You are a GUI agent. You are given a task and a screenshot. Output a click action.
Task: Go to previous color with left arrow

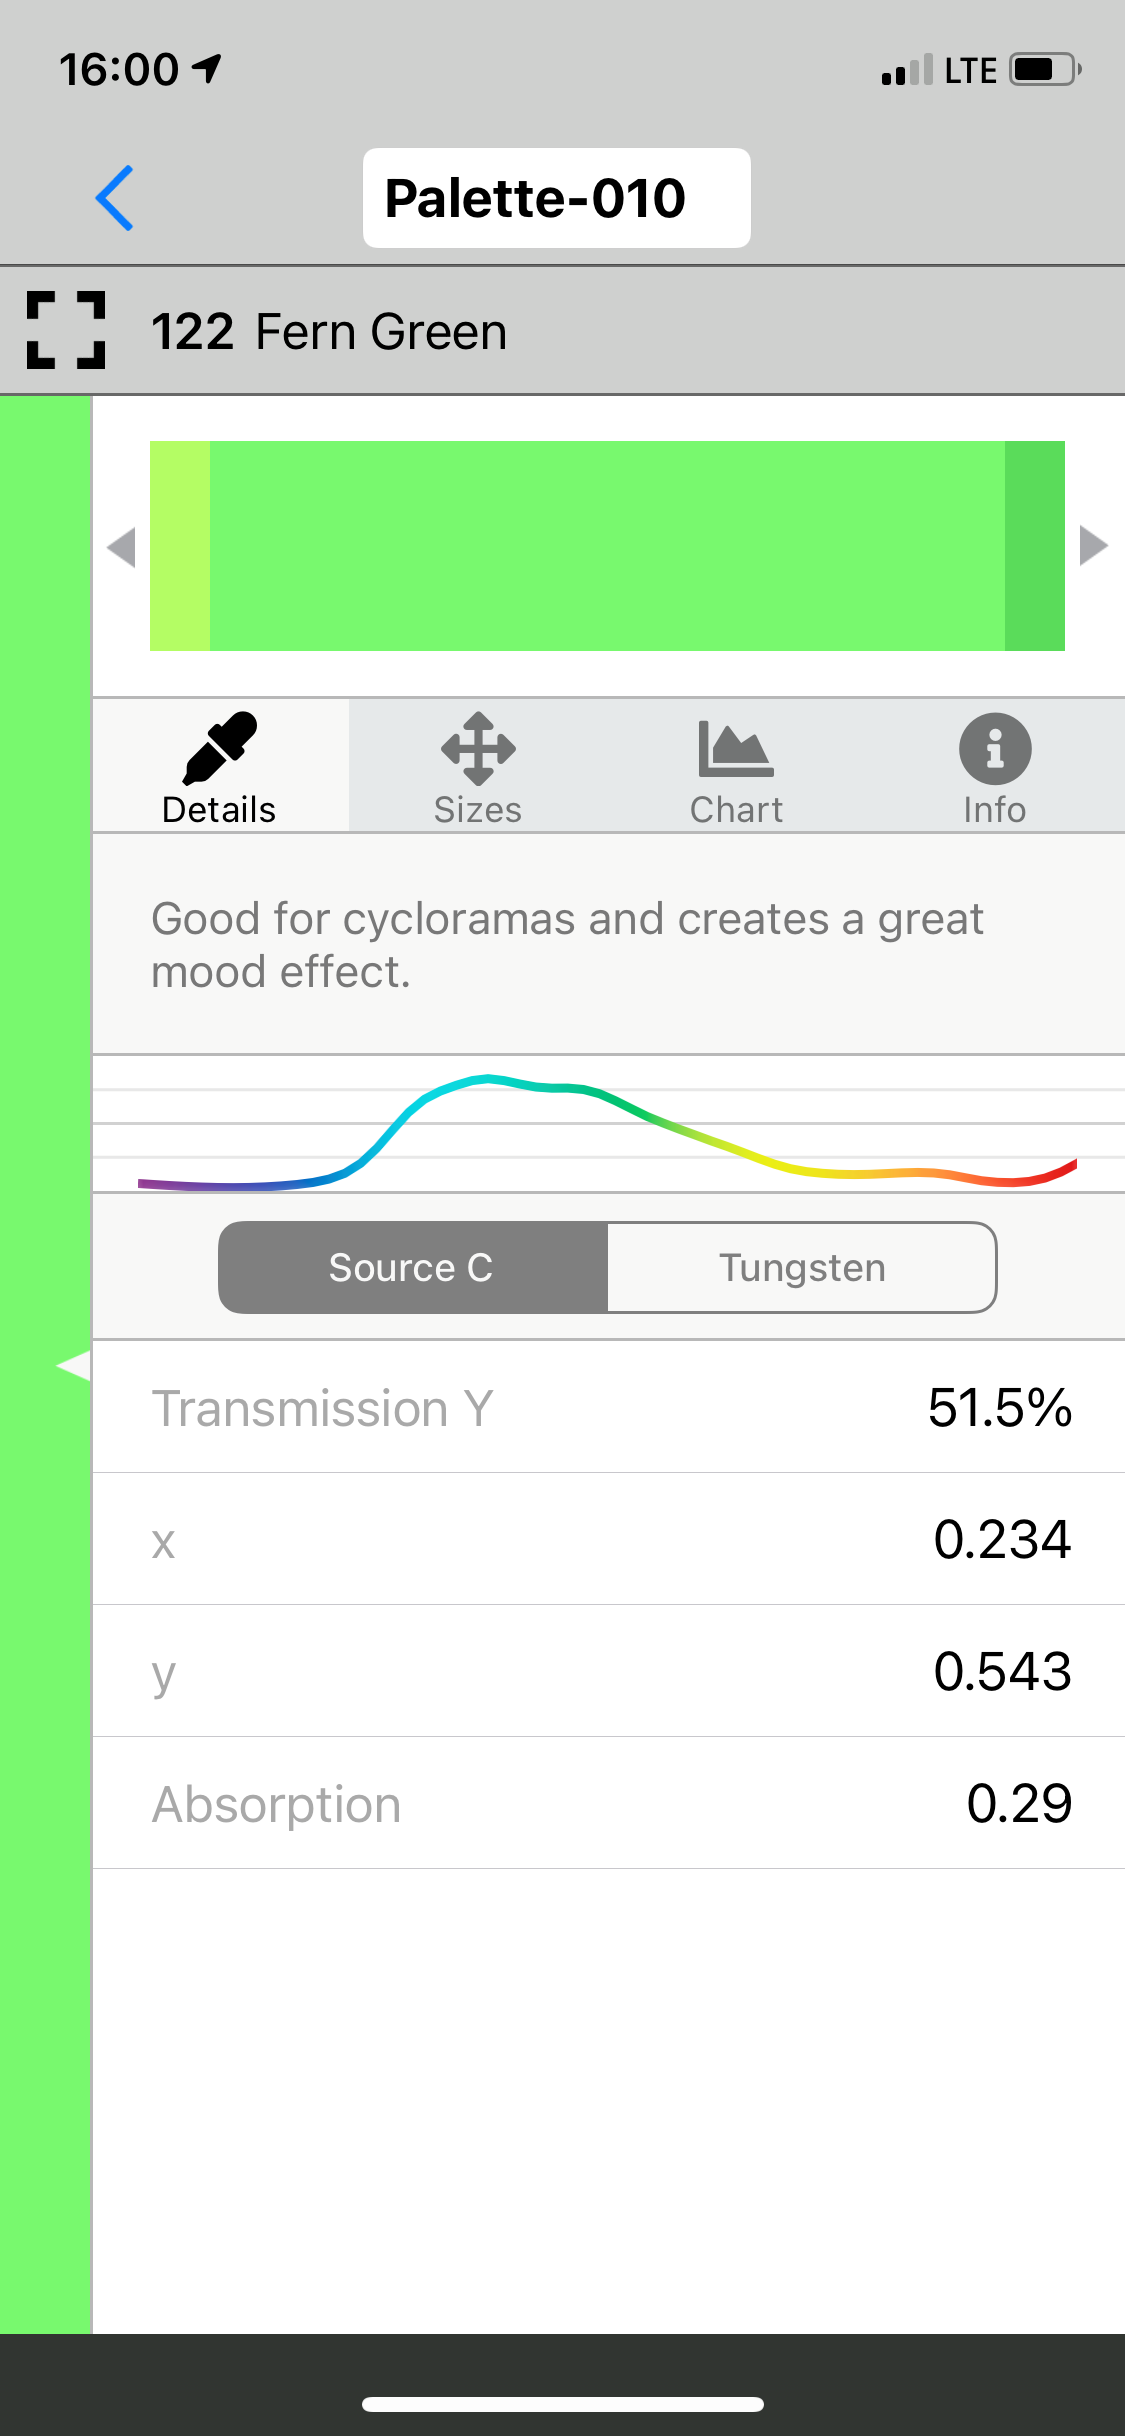click(122, 547)
